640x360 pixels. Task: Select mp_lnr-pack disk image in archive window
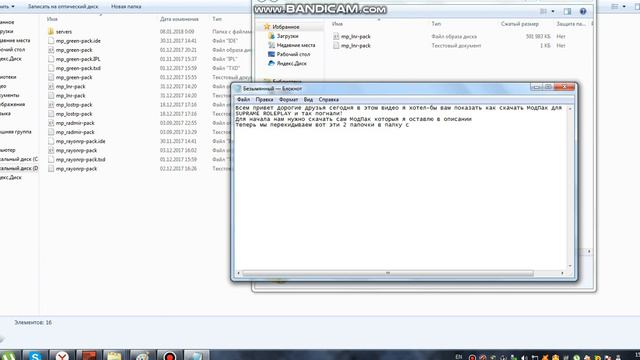coord(356,36)
